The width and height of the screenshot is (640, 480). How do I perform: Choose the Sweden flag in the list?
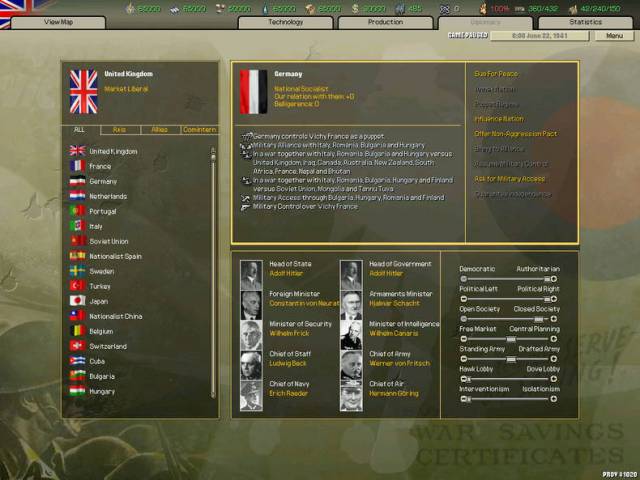point(77,271)
